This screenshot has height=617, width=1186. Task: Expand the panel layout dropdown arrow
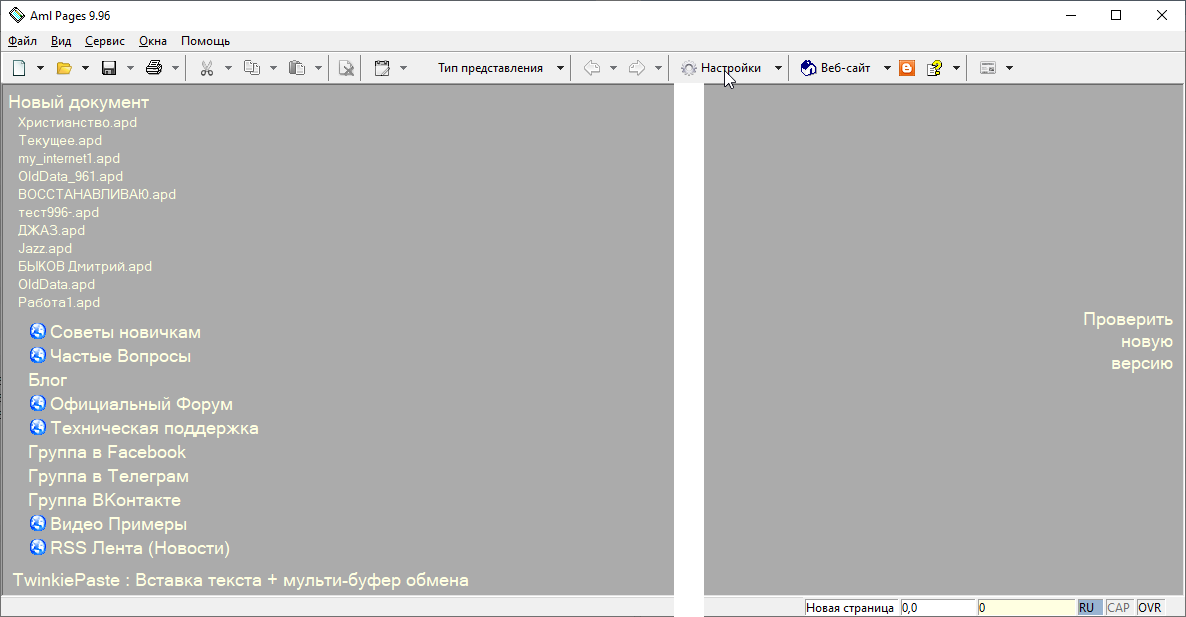(1009, 68)
